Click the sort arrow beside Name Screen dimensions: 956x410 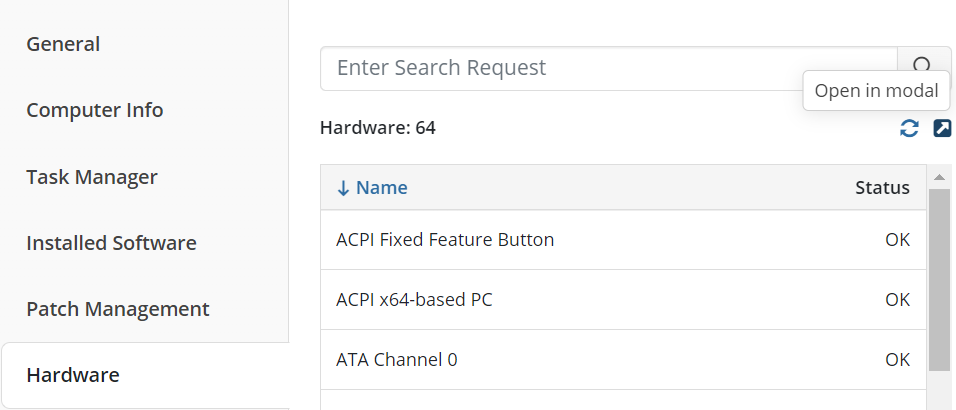tap(343, 188)
